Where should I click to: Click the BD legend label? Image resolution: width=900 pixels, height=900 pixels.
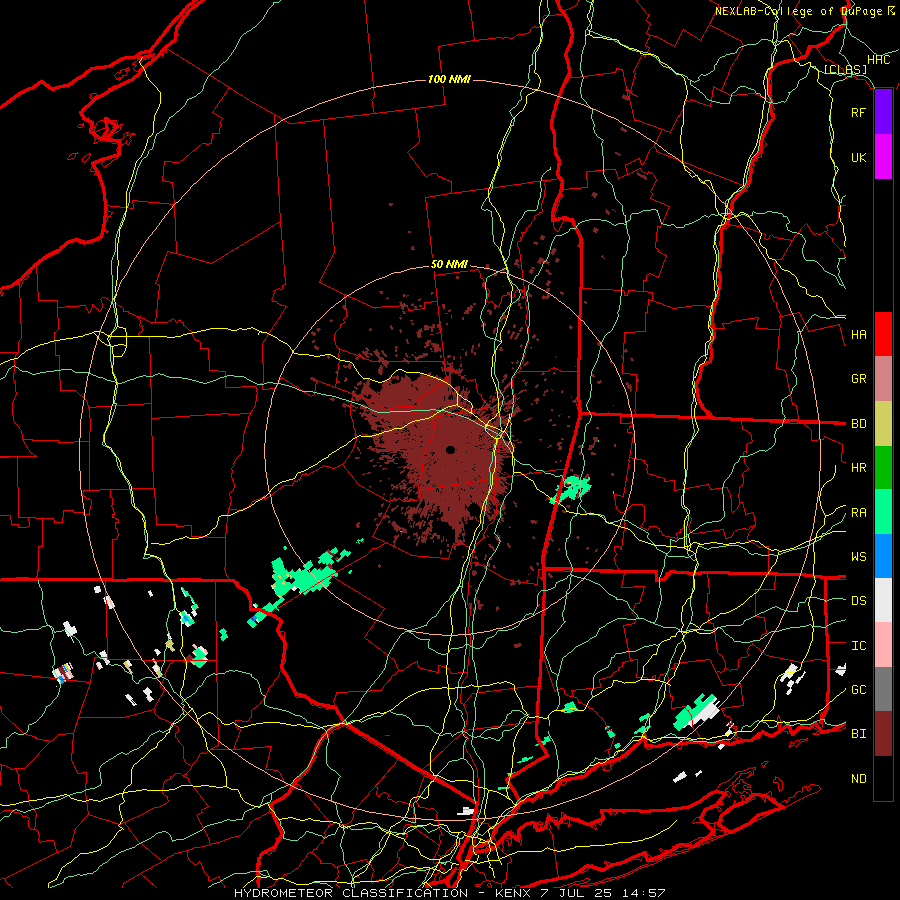858,424
